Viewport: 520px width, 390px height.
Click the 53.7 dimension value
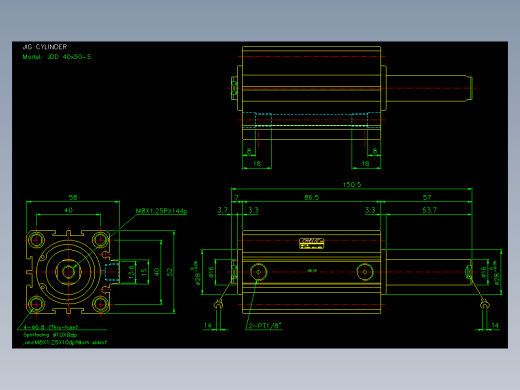click(429, 210)
